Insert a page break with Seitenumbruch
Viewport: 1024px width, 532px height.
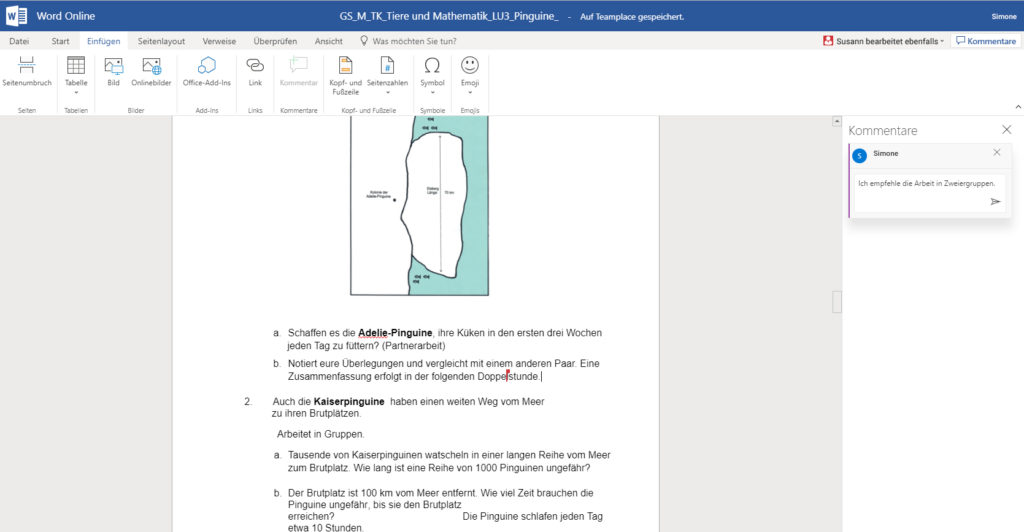point(26,71)
